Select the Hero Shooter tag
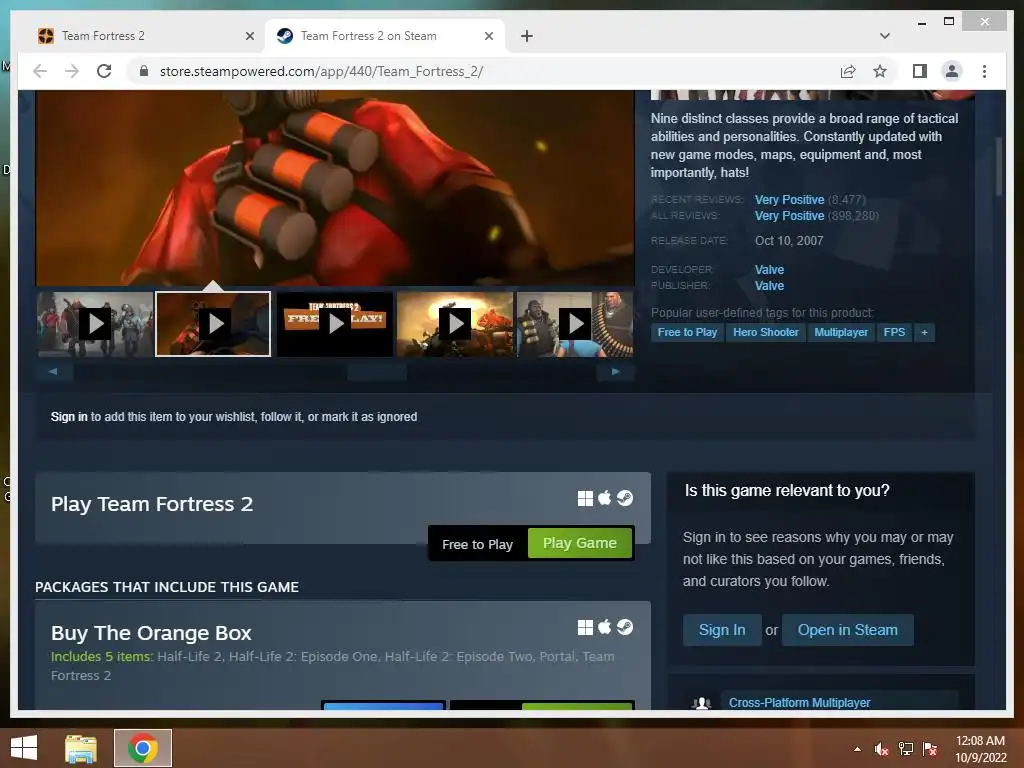Image resolution: width=1024 pixels, height=768 pixels. [765, 332]
